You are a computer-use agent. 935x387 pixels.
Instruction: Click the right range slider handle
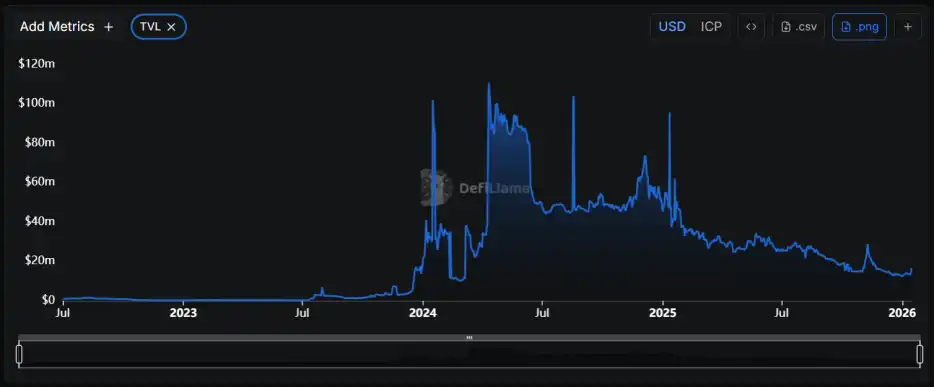920,354
